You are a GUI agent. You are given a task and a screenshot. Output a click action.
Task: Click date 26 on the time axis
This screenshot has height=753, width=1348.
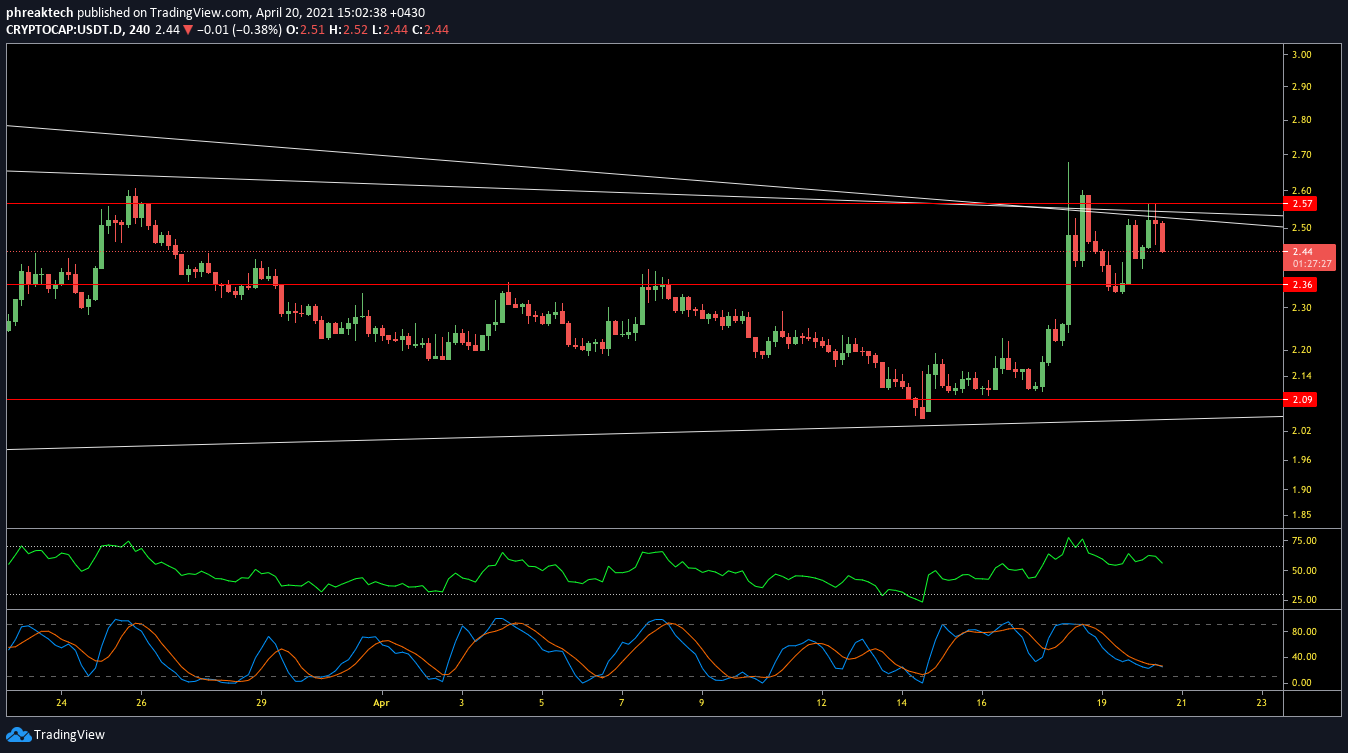(141, 703)
